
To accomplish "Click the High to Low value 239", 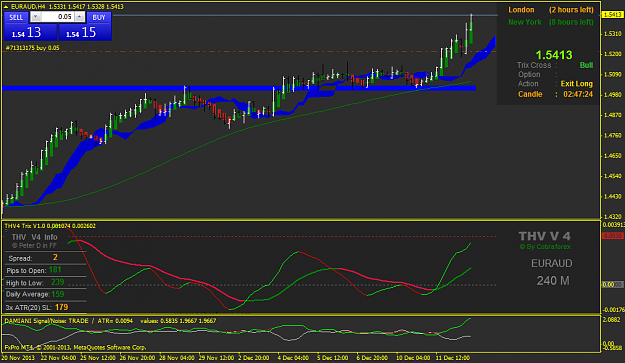I will point(58,282).
